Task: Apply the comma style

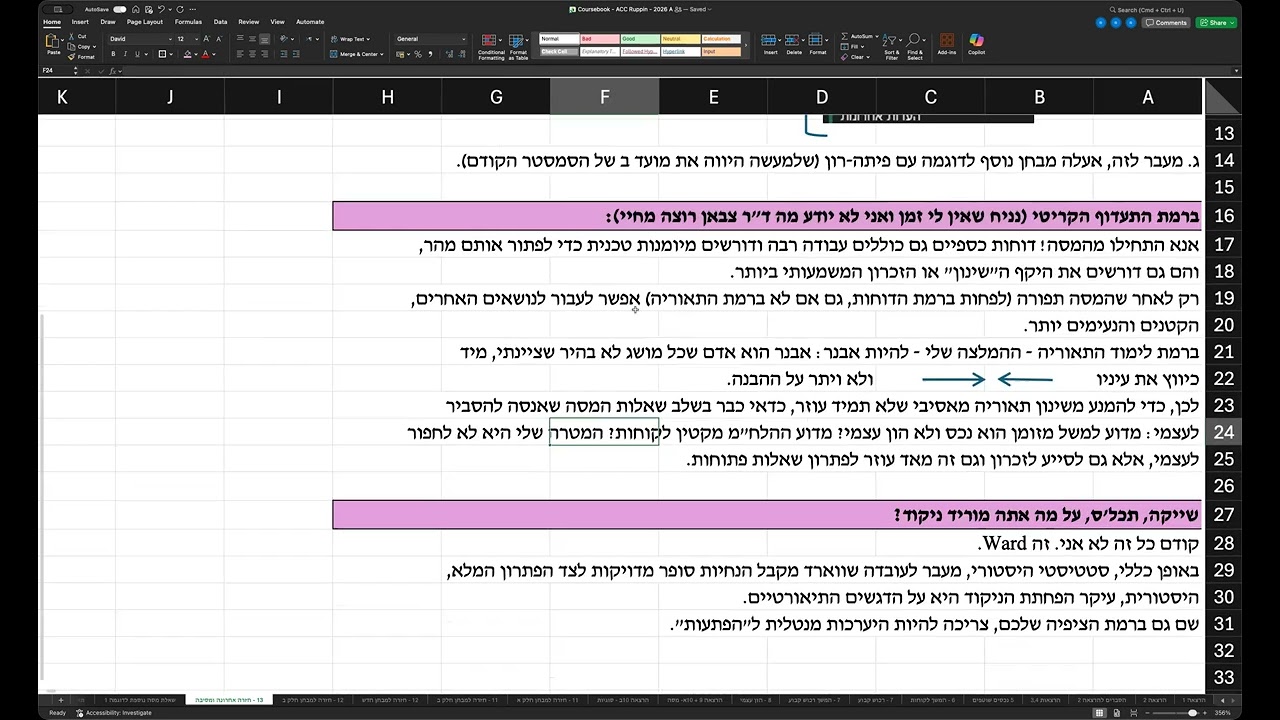Action: pyautogui.click(x=431, y=54)
